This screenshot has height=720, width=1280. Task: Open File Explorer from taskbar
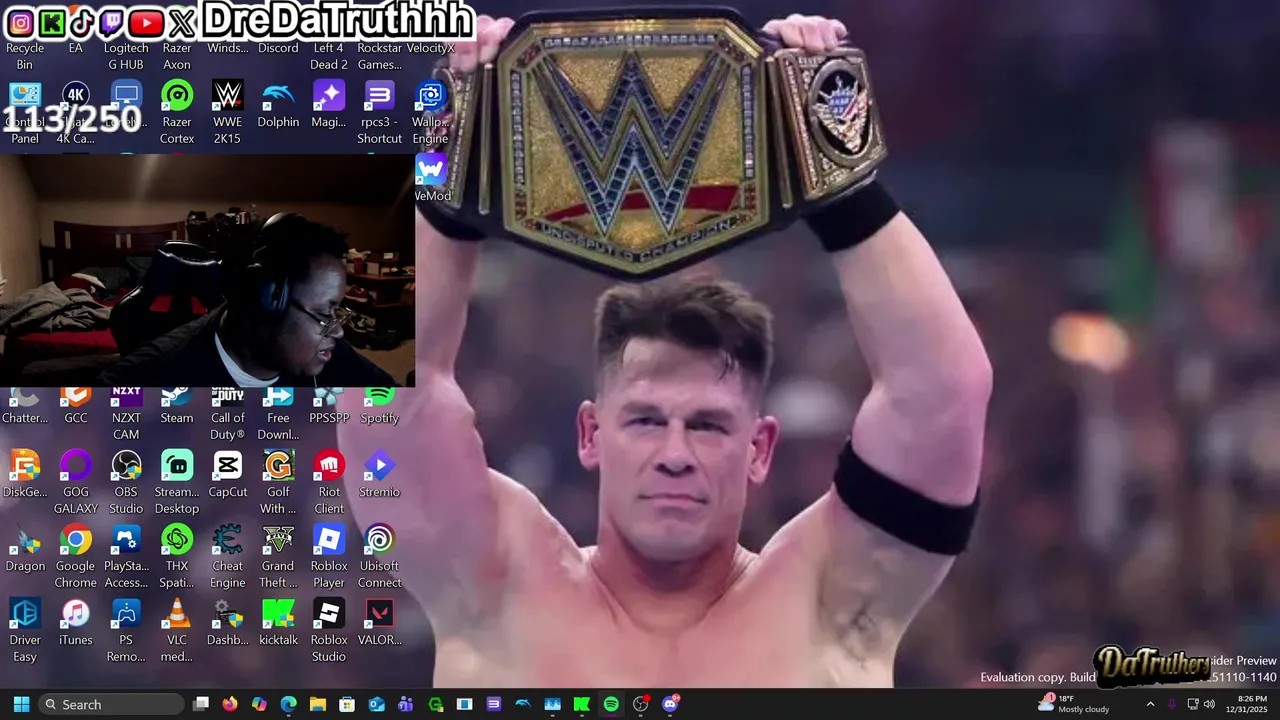tap(318, 704)
